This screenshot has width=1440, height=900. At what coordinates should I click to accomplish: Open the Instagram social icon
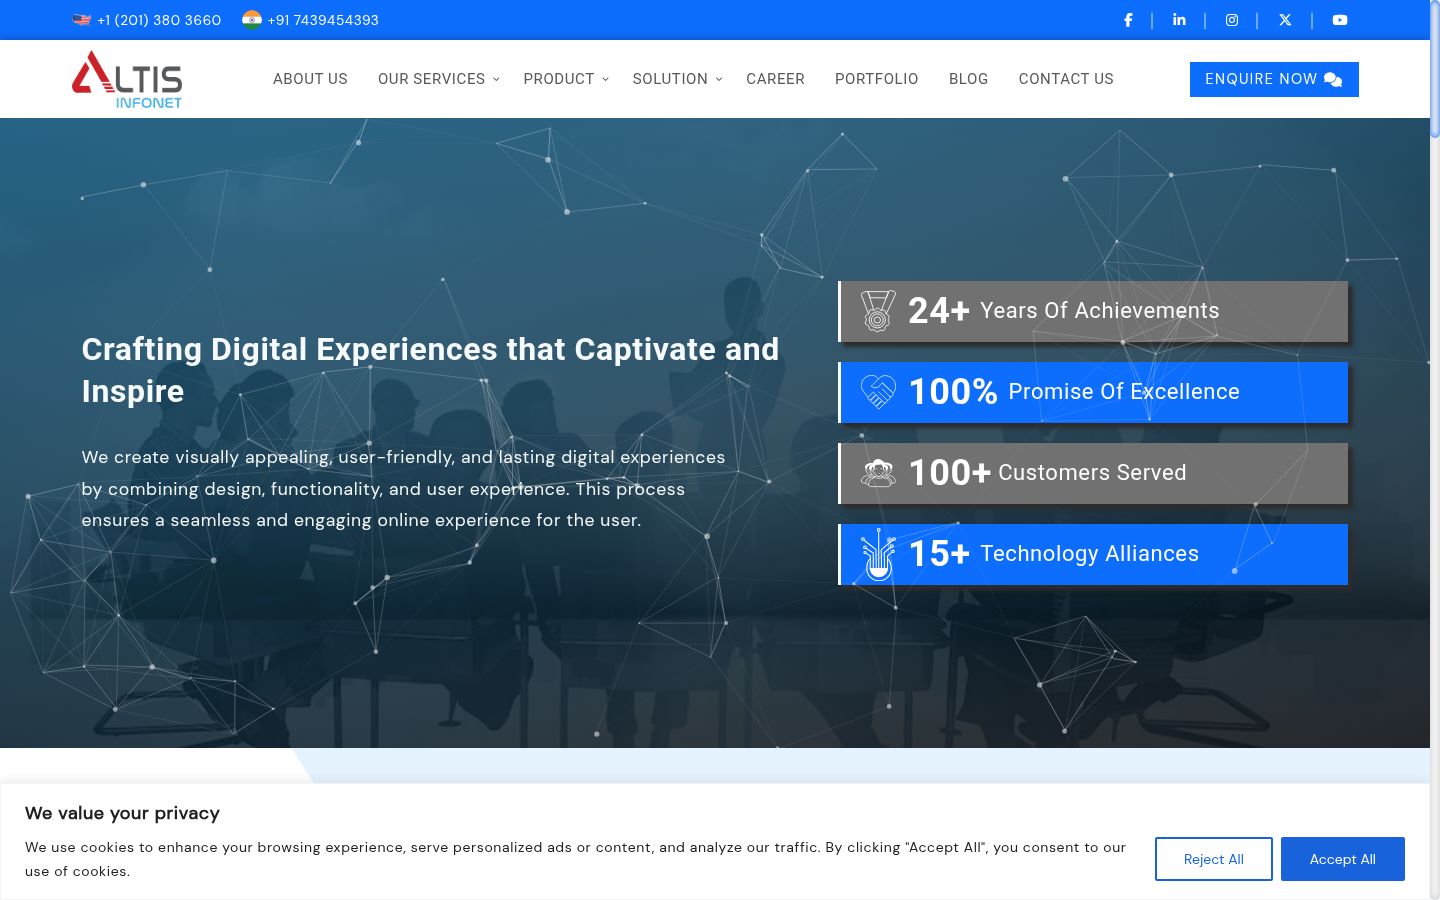point(1232,20)
